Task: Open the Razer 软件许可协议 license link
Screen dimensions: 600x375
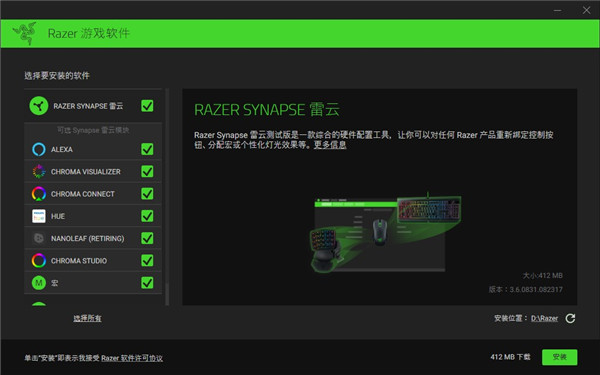Action: (x=132, y=358)
